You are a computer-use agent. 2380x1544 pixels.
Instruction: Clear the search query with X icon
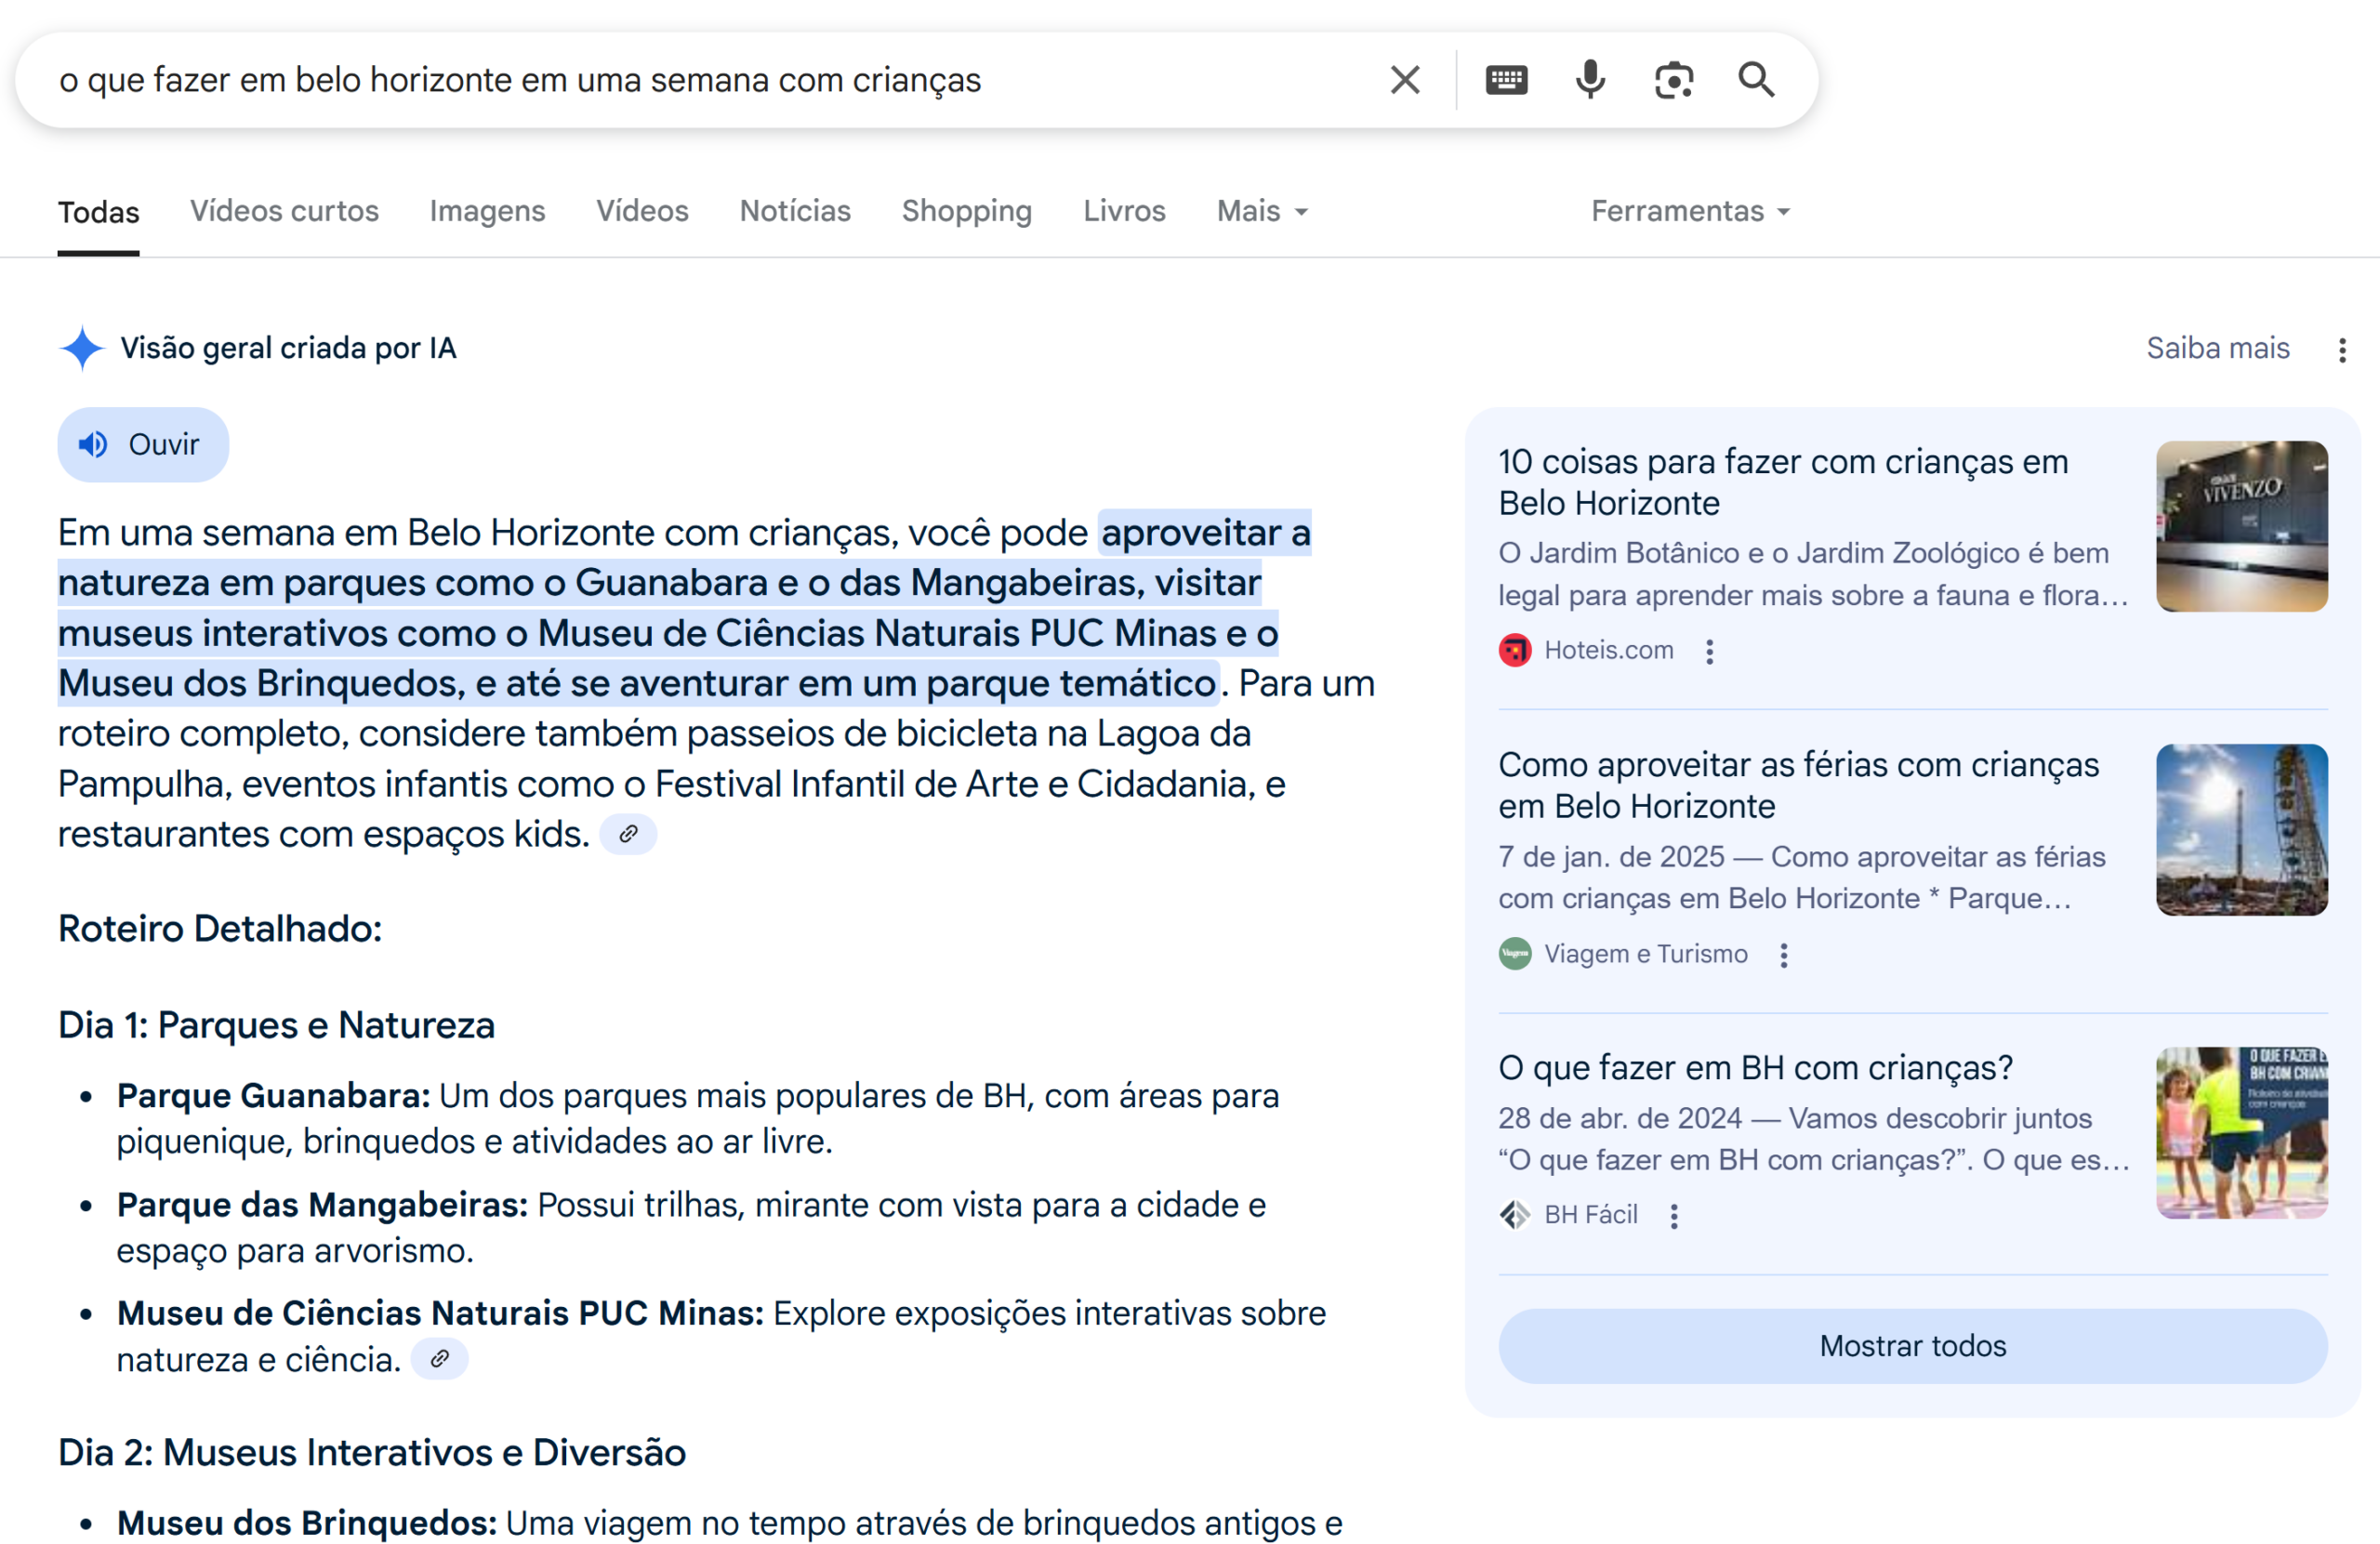(1405, 80)
